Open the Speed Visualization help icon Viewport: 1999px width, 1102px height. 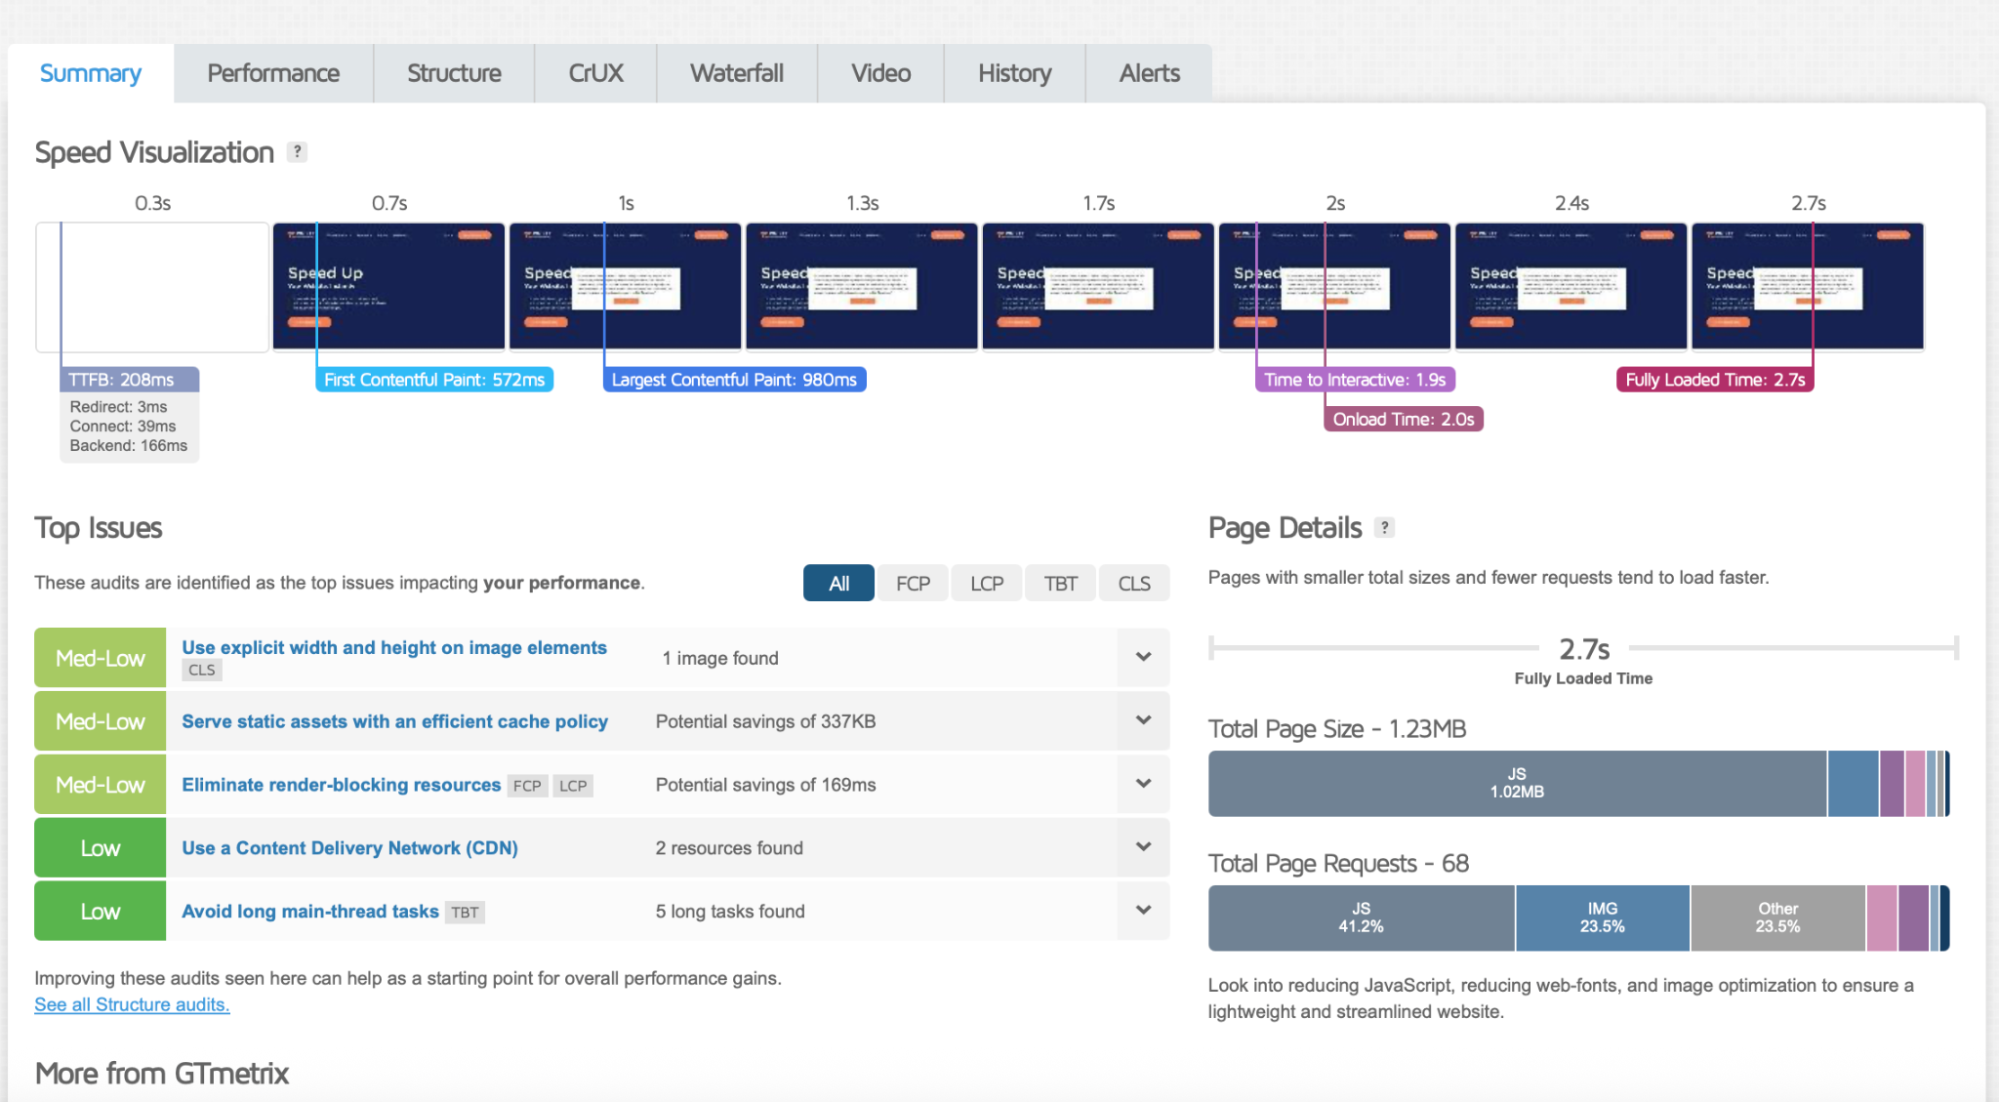coord(297,152)
